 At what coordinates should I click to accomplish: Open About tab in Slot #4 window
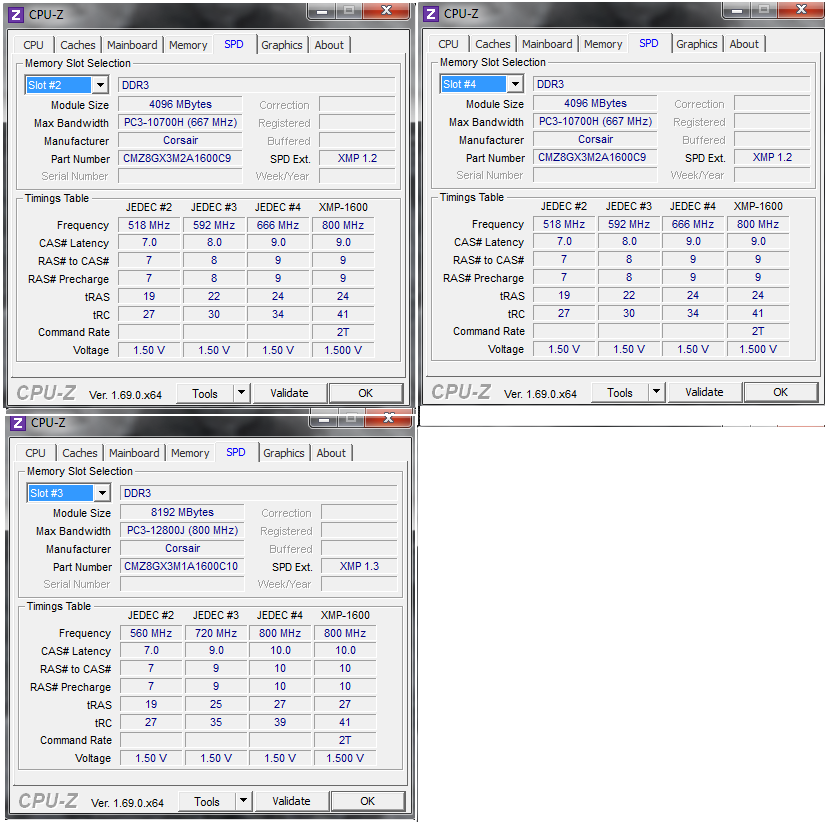pos(744,44)
